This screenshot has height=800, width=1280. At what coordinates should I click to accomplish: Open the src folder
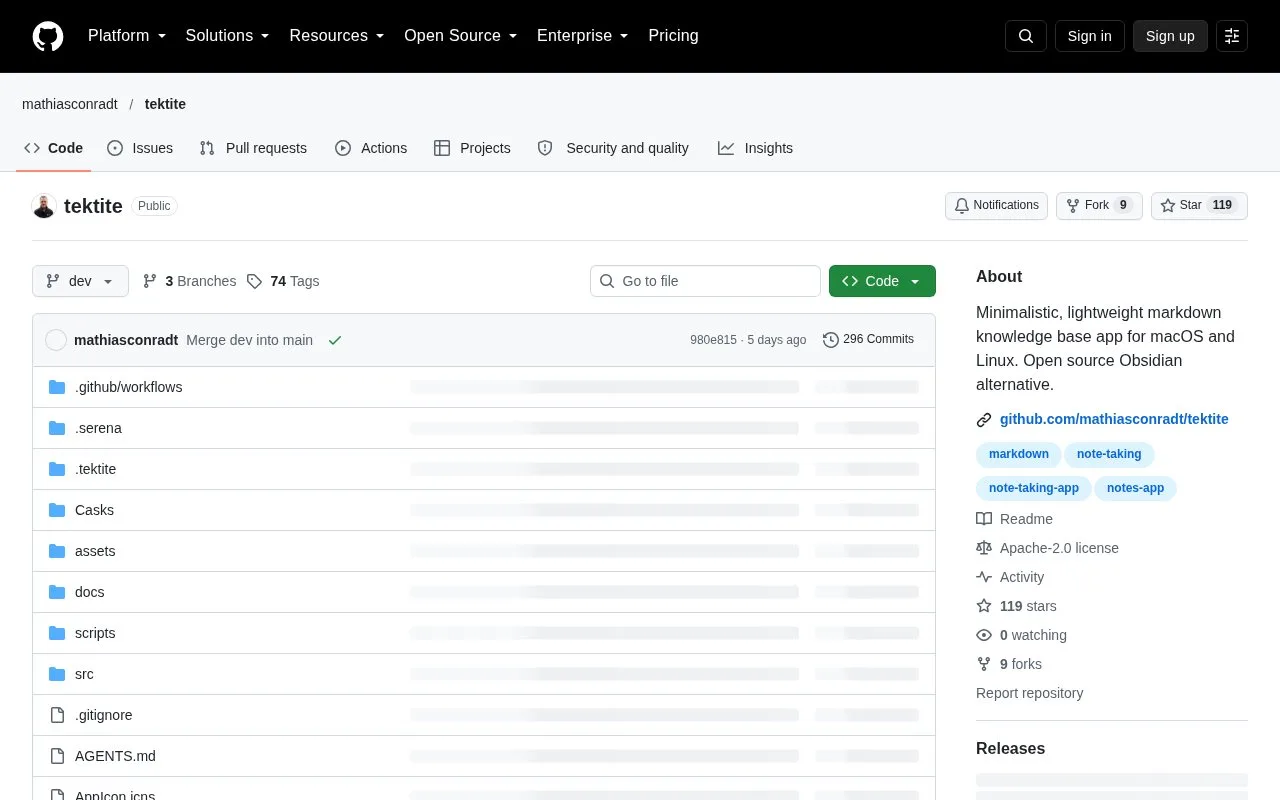coord(84,674)
